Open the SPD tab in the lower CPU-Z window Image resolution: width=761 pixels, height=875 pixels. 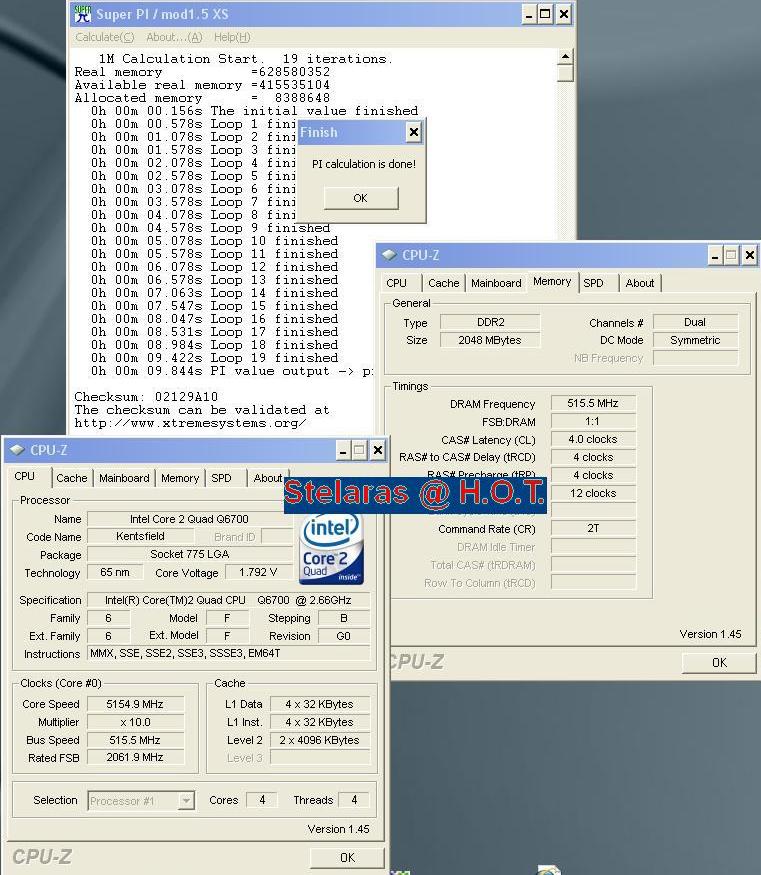[x=221, y=478]
